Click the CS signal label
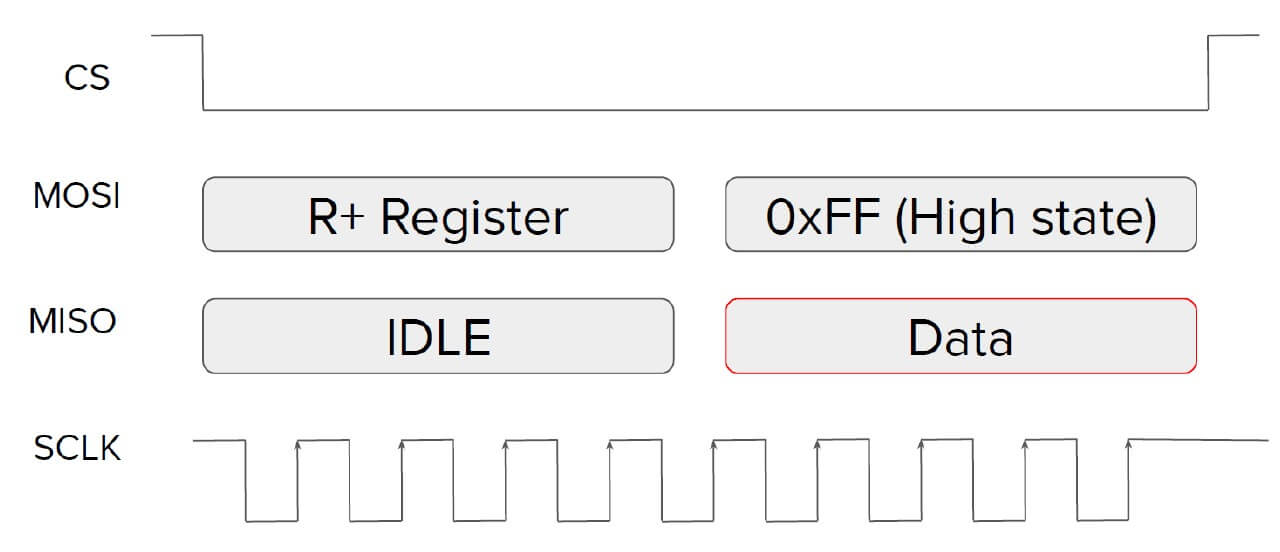 click(87, 77)
